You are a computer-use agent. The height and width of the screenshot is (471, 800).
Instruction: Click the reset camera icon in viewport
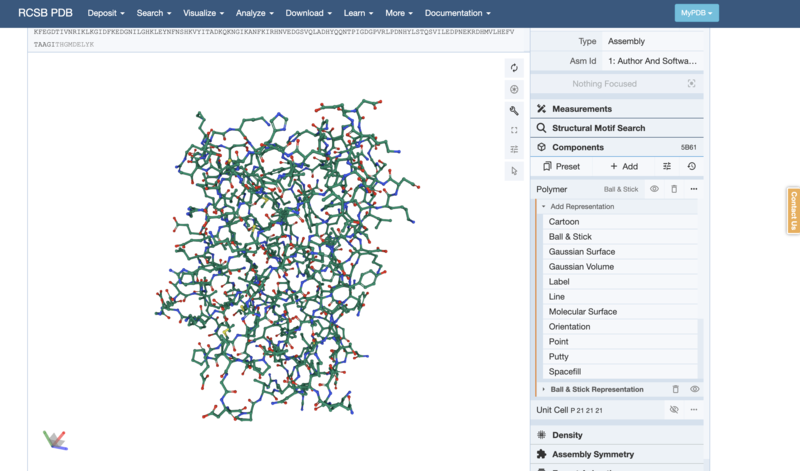click(x=514, y=68)
